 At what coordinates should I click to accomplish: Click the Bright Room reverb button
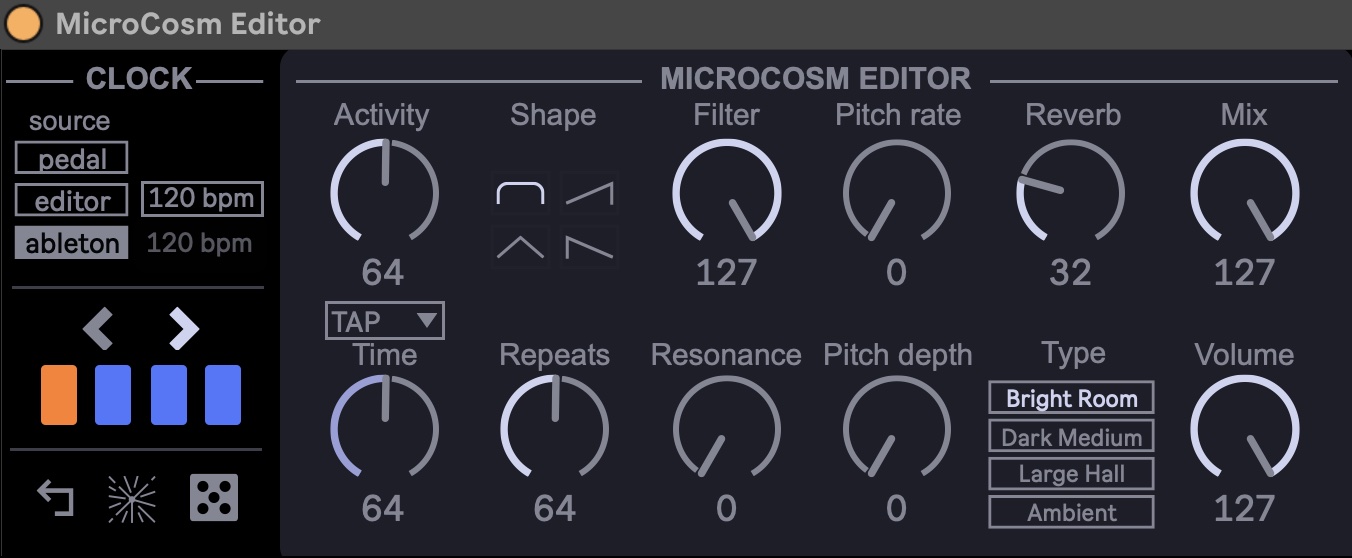pos(1071,398)
